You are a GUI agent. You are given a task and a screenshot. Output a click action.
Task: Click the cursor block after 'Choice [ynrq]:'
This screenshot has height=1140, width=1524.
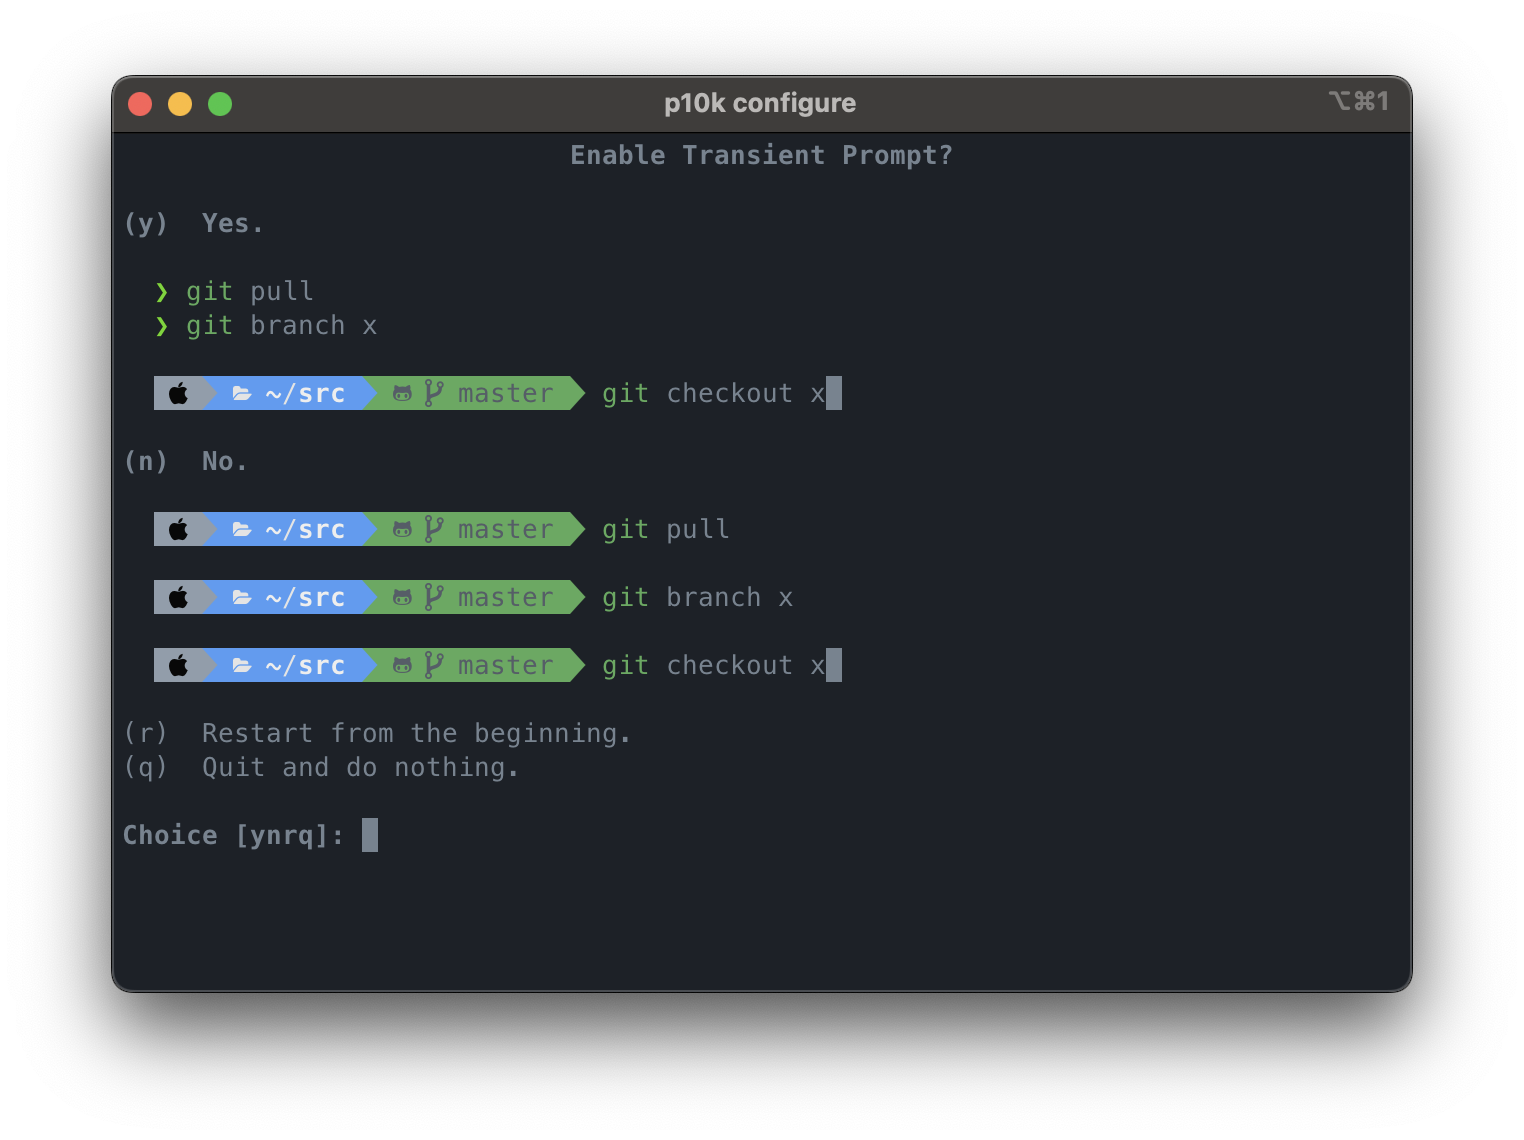pyautogui.click(x=370, y=835)
